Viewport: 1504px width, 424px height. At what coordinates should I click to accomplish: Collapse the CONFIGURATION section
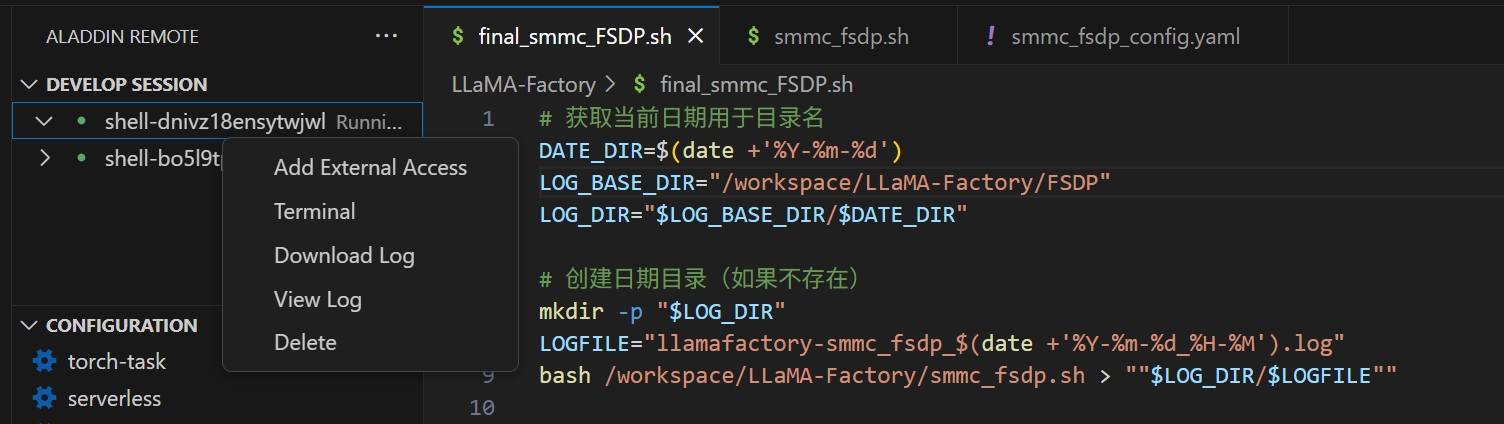(29, 326)
